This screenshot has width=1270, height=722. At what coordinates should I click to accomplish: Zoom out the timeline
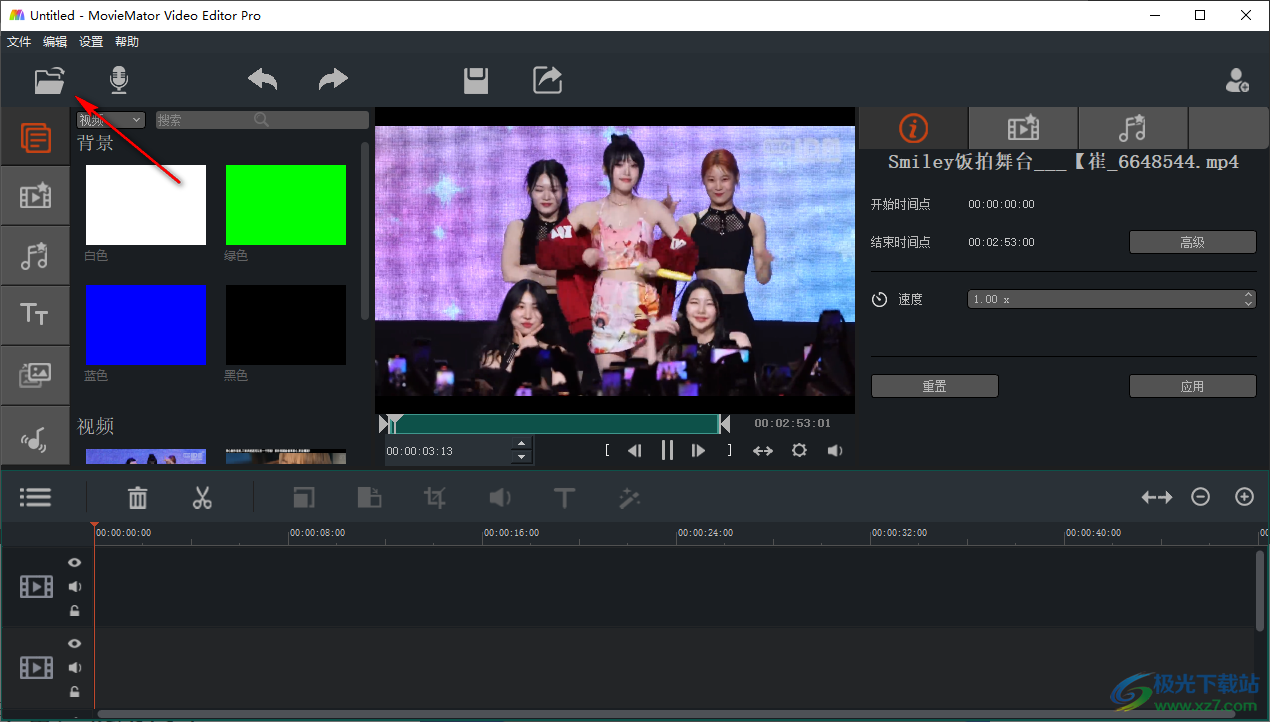(1201, 497)
